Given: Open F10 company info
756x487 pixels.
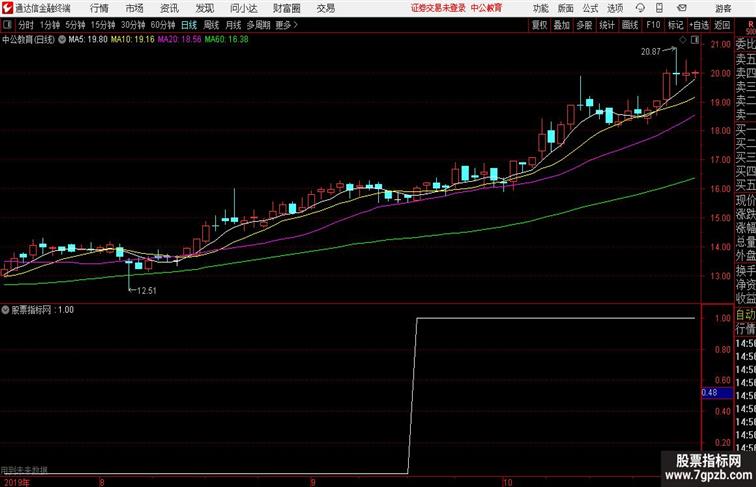Looking at the screenshot, I should click(653, 25).
